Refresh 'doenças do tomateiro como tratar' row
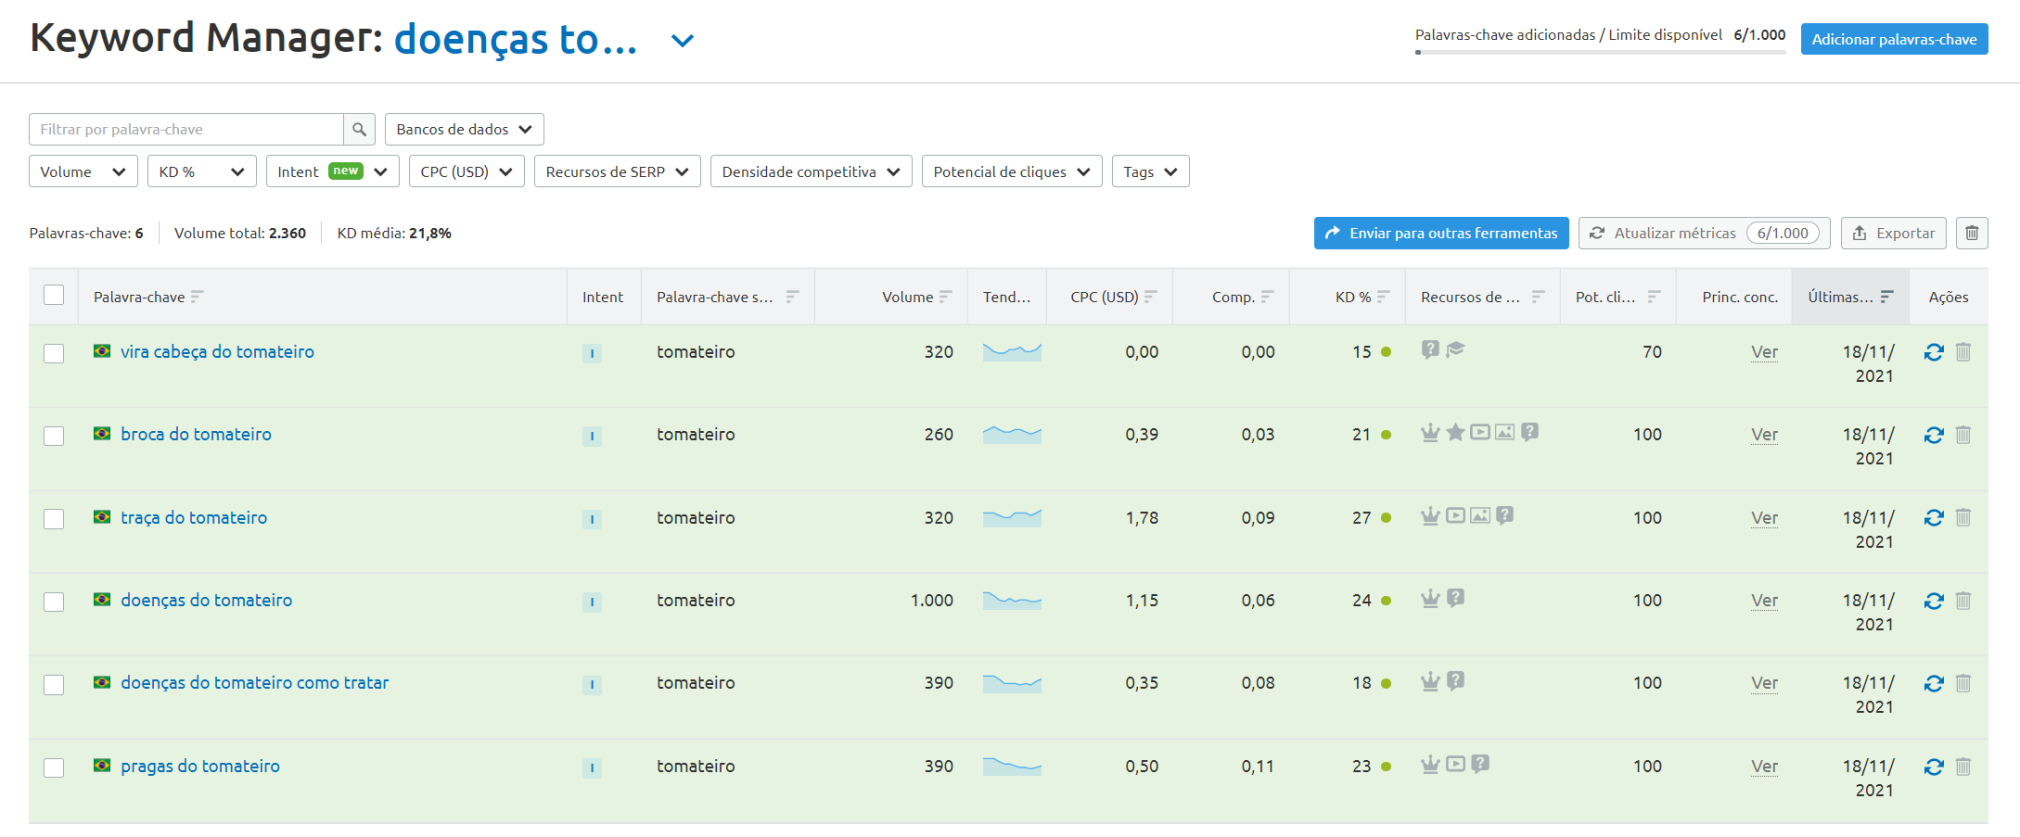This screenshot has width=2020, height=837. [1933, 684]
